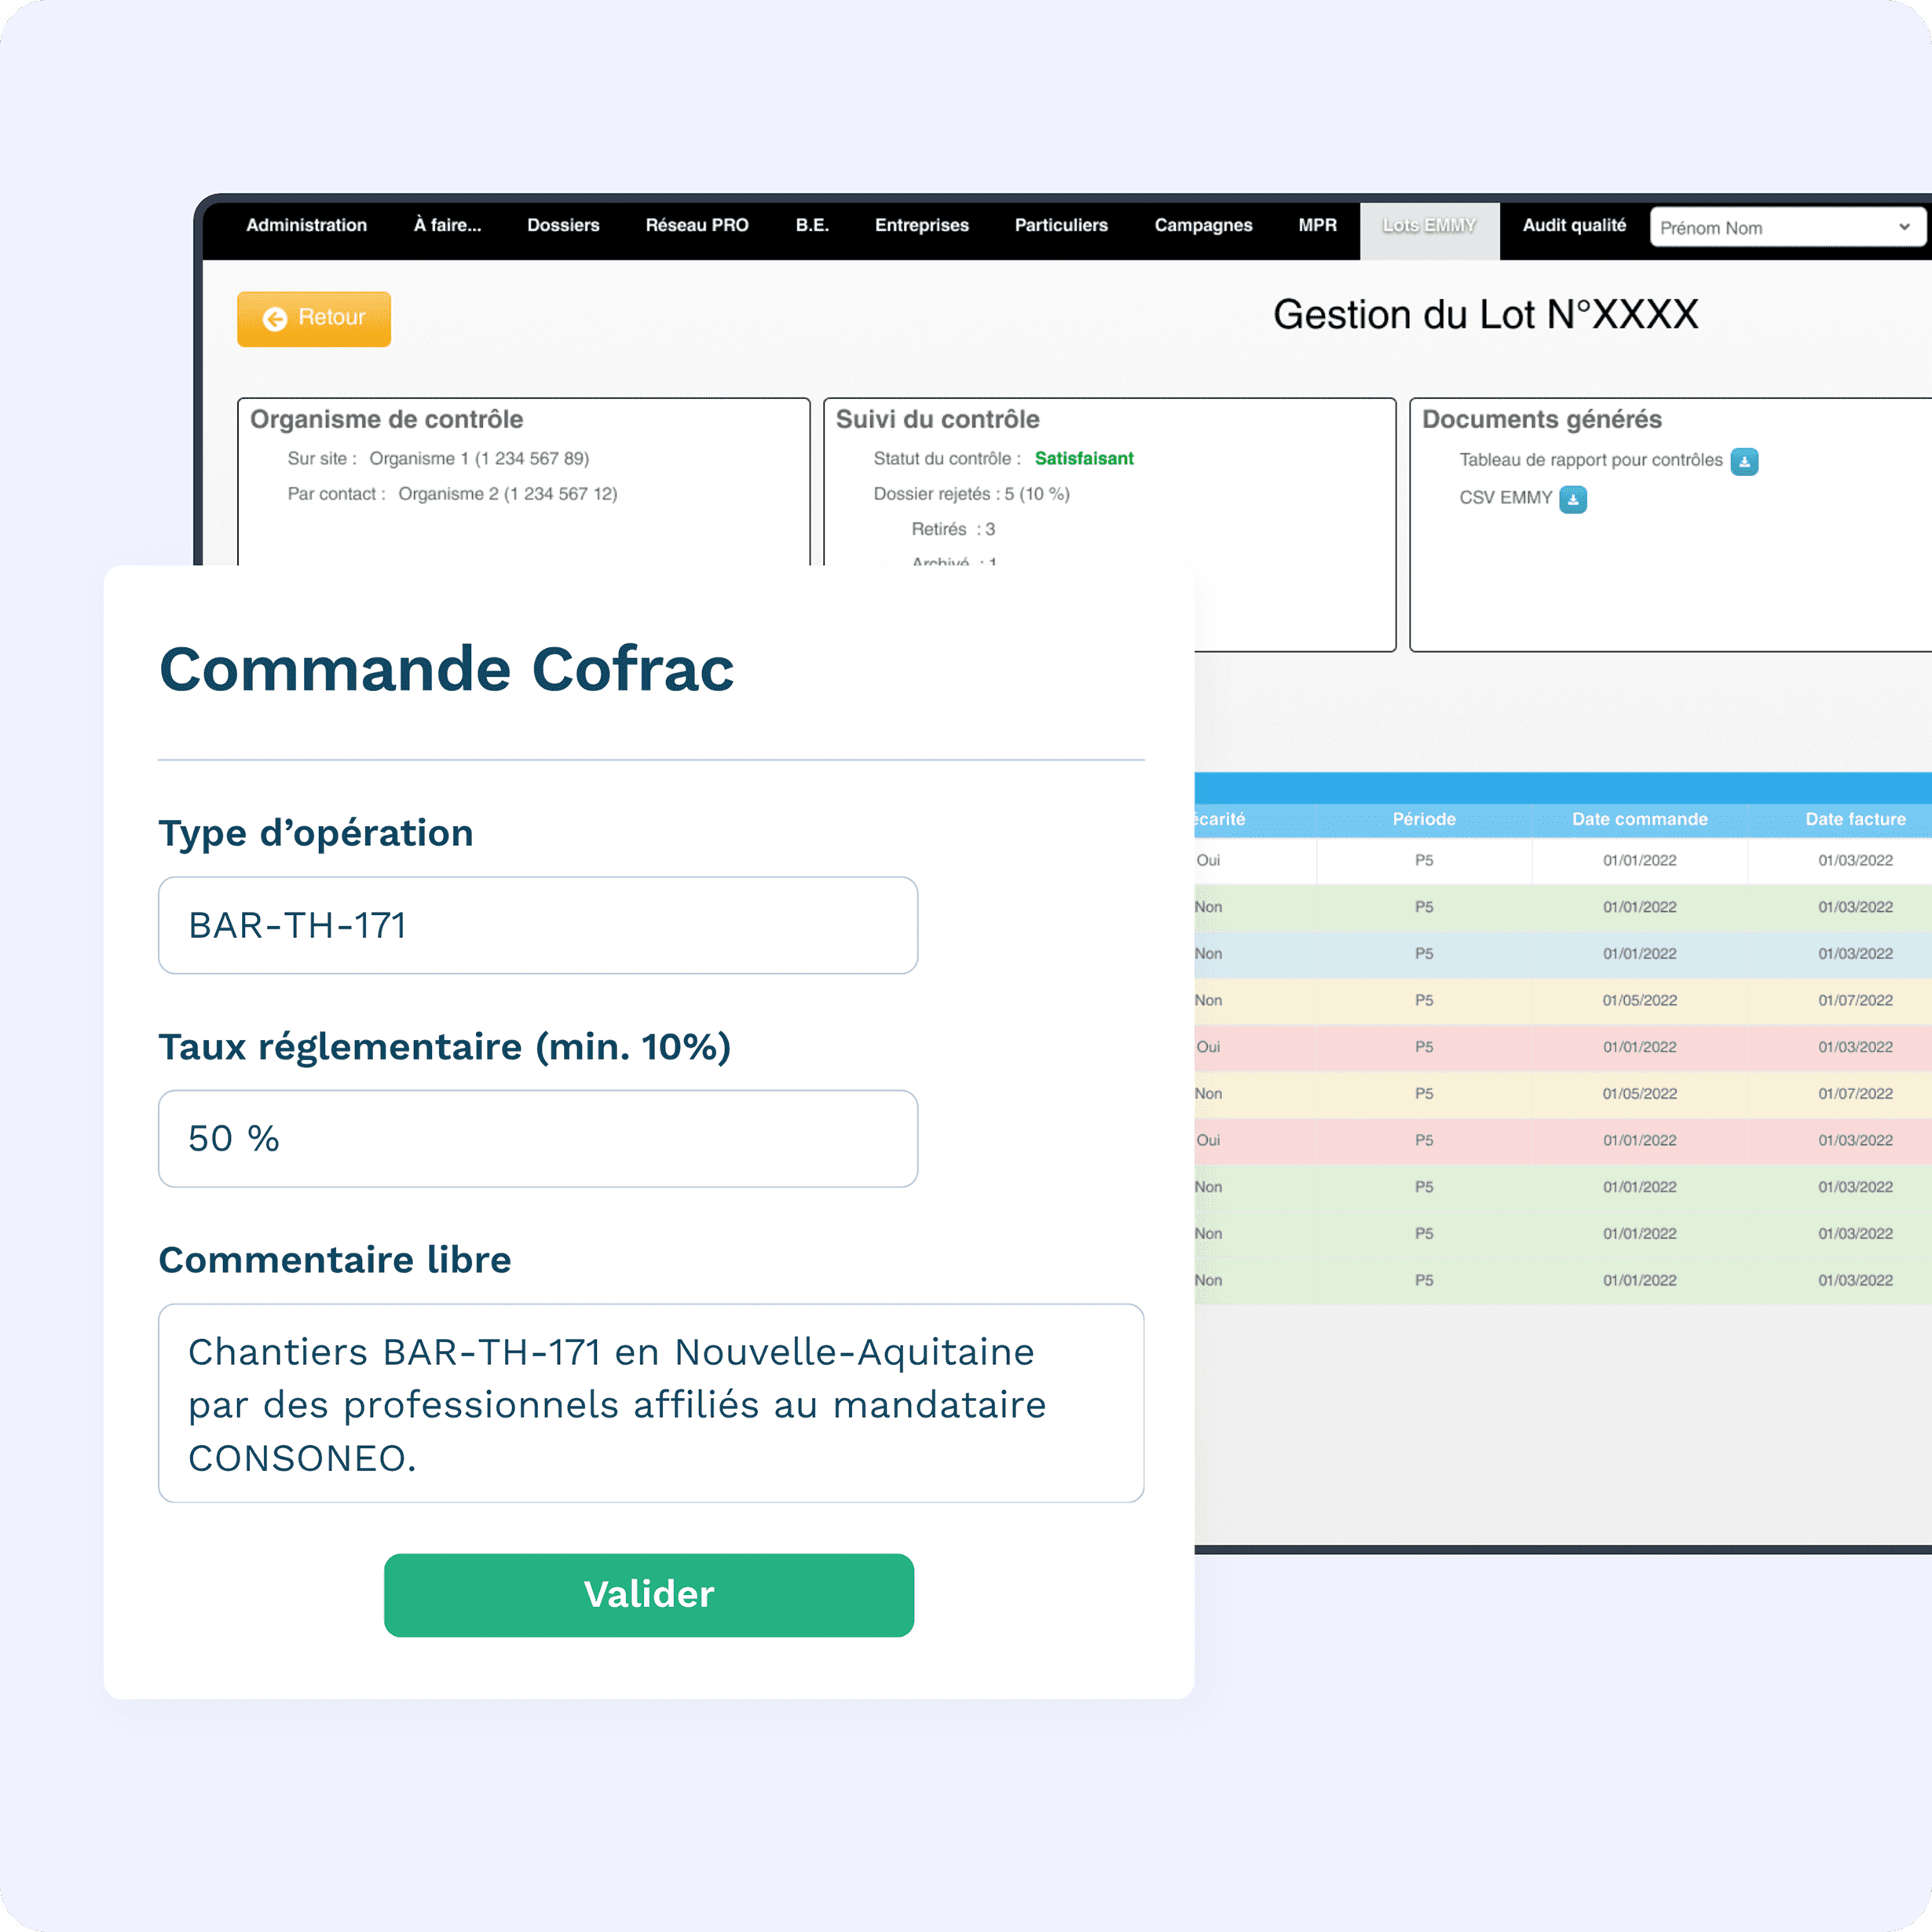Open the B.E. menu item
The width and height of the screenshot is (1932, 1932).
point(812,226)
